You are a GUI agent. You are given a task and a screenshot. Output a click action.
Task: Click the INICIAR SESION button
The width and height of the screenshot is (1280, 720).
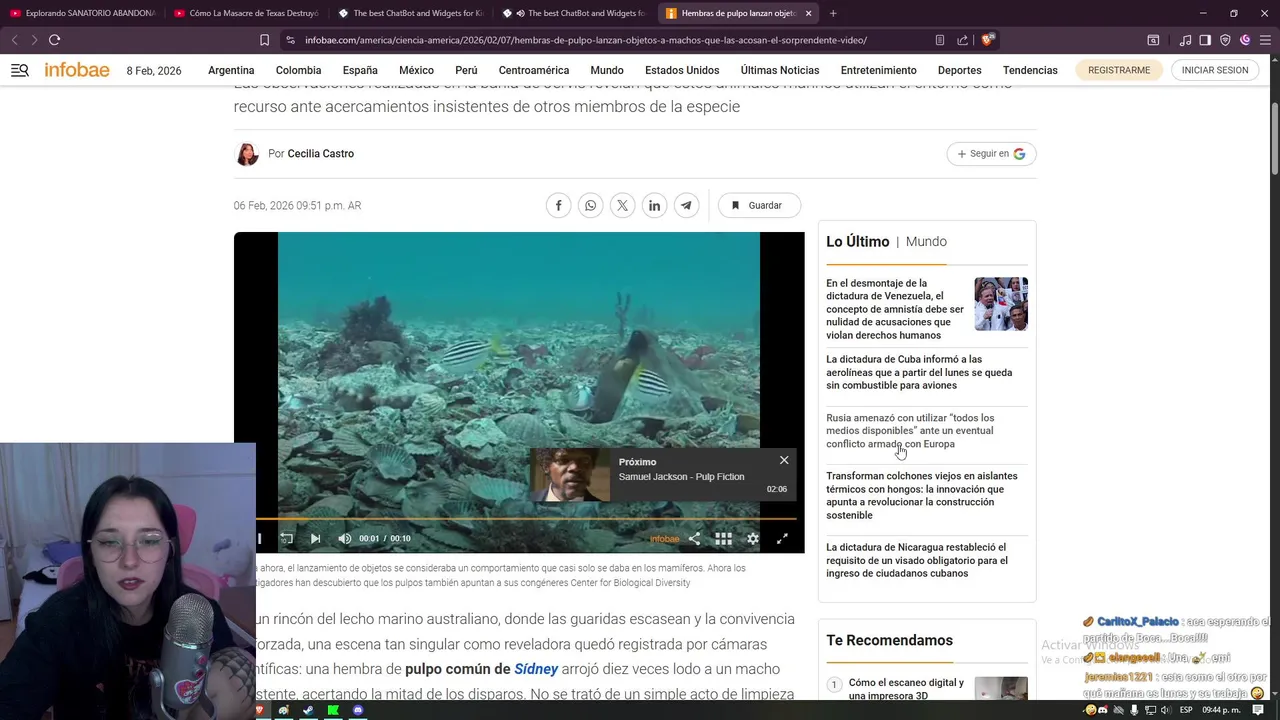1214,70
